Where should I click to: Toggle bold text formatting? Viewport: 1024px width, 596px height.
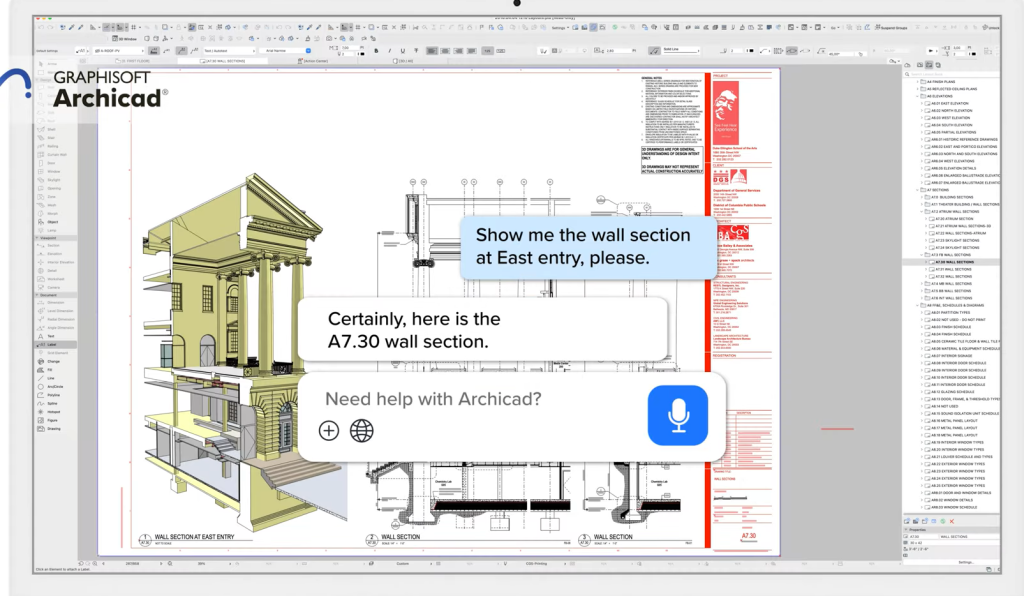(376, 50)
